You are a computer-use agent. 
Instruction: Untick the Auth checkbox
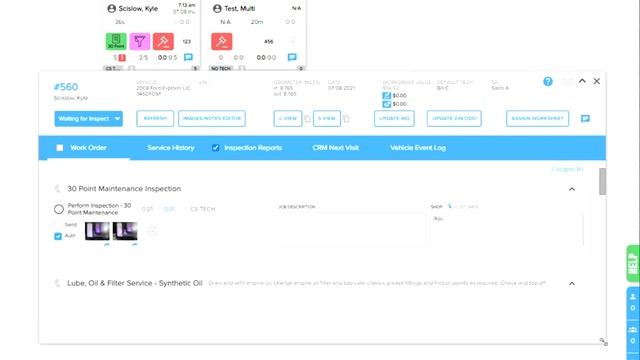pyautogui.click(x=58, y=236)
